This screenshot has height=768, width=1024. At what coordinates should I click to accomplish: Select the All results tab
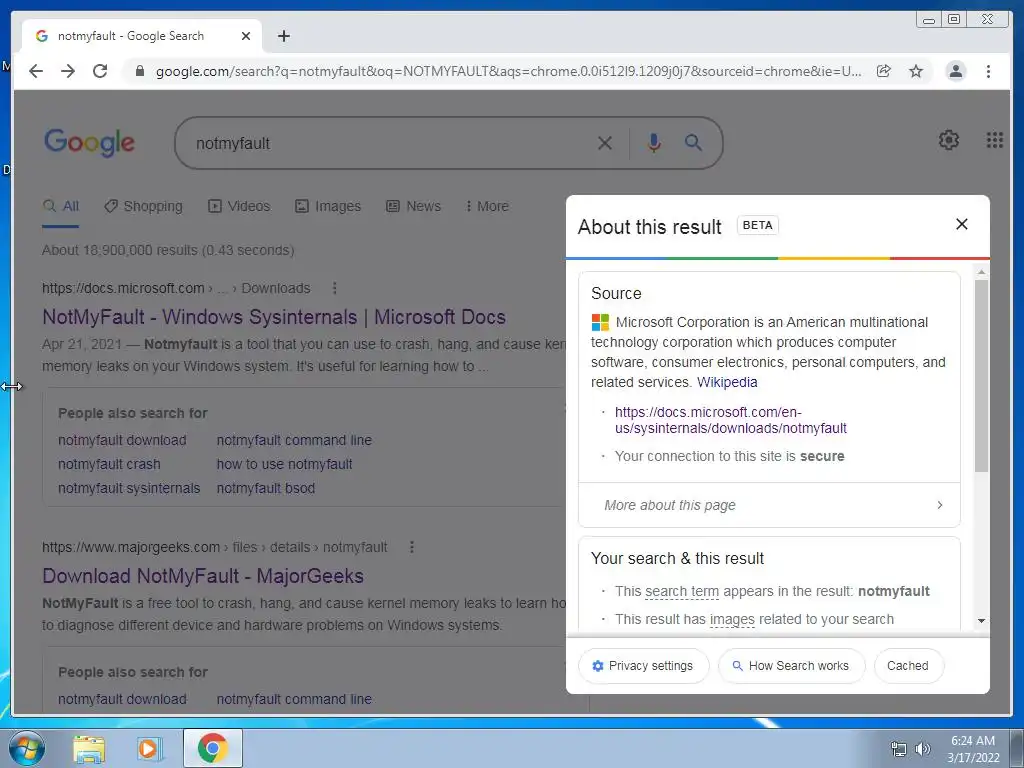click(x=61, y=206)
